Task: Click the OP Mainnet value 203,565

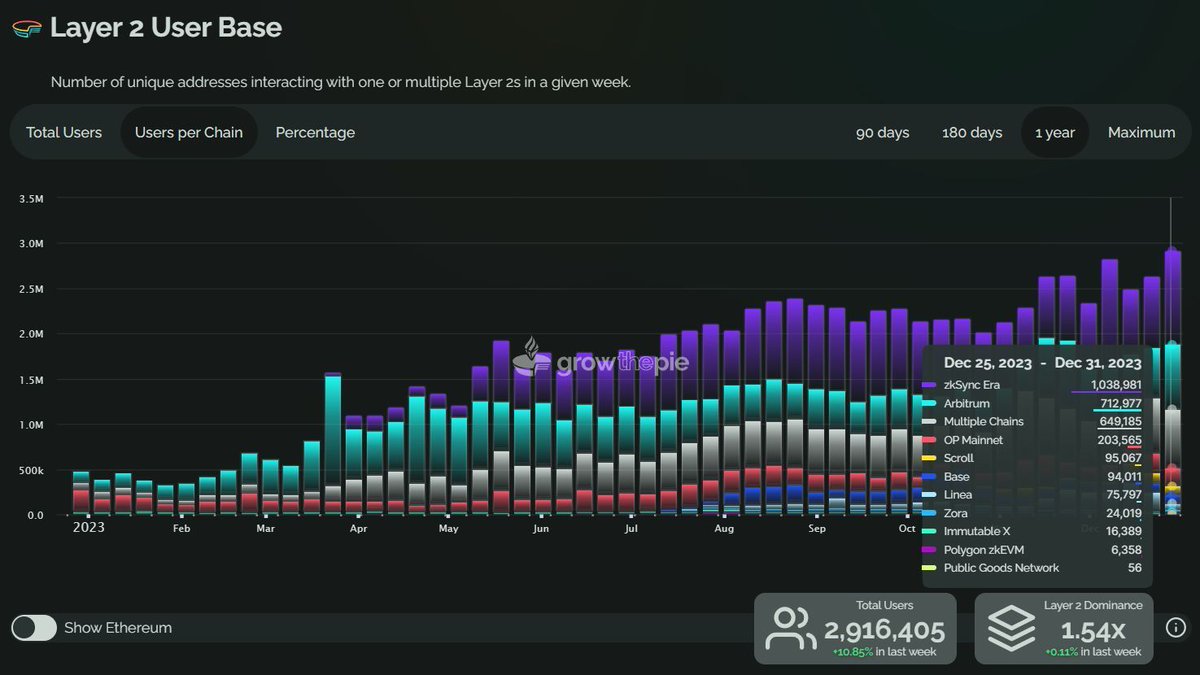Action: (1118, 440)
